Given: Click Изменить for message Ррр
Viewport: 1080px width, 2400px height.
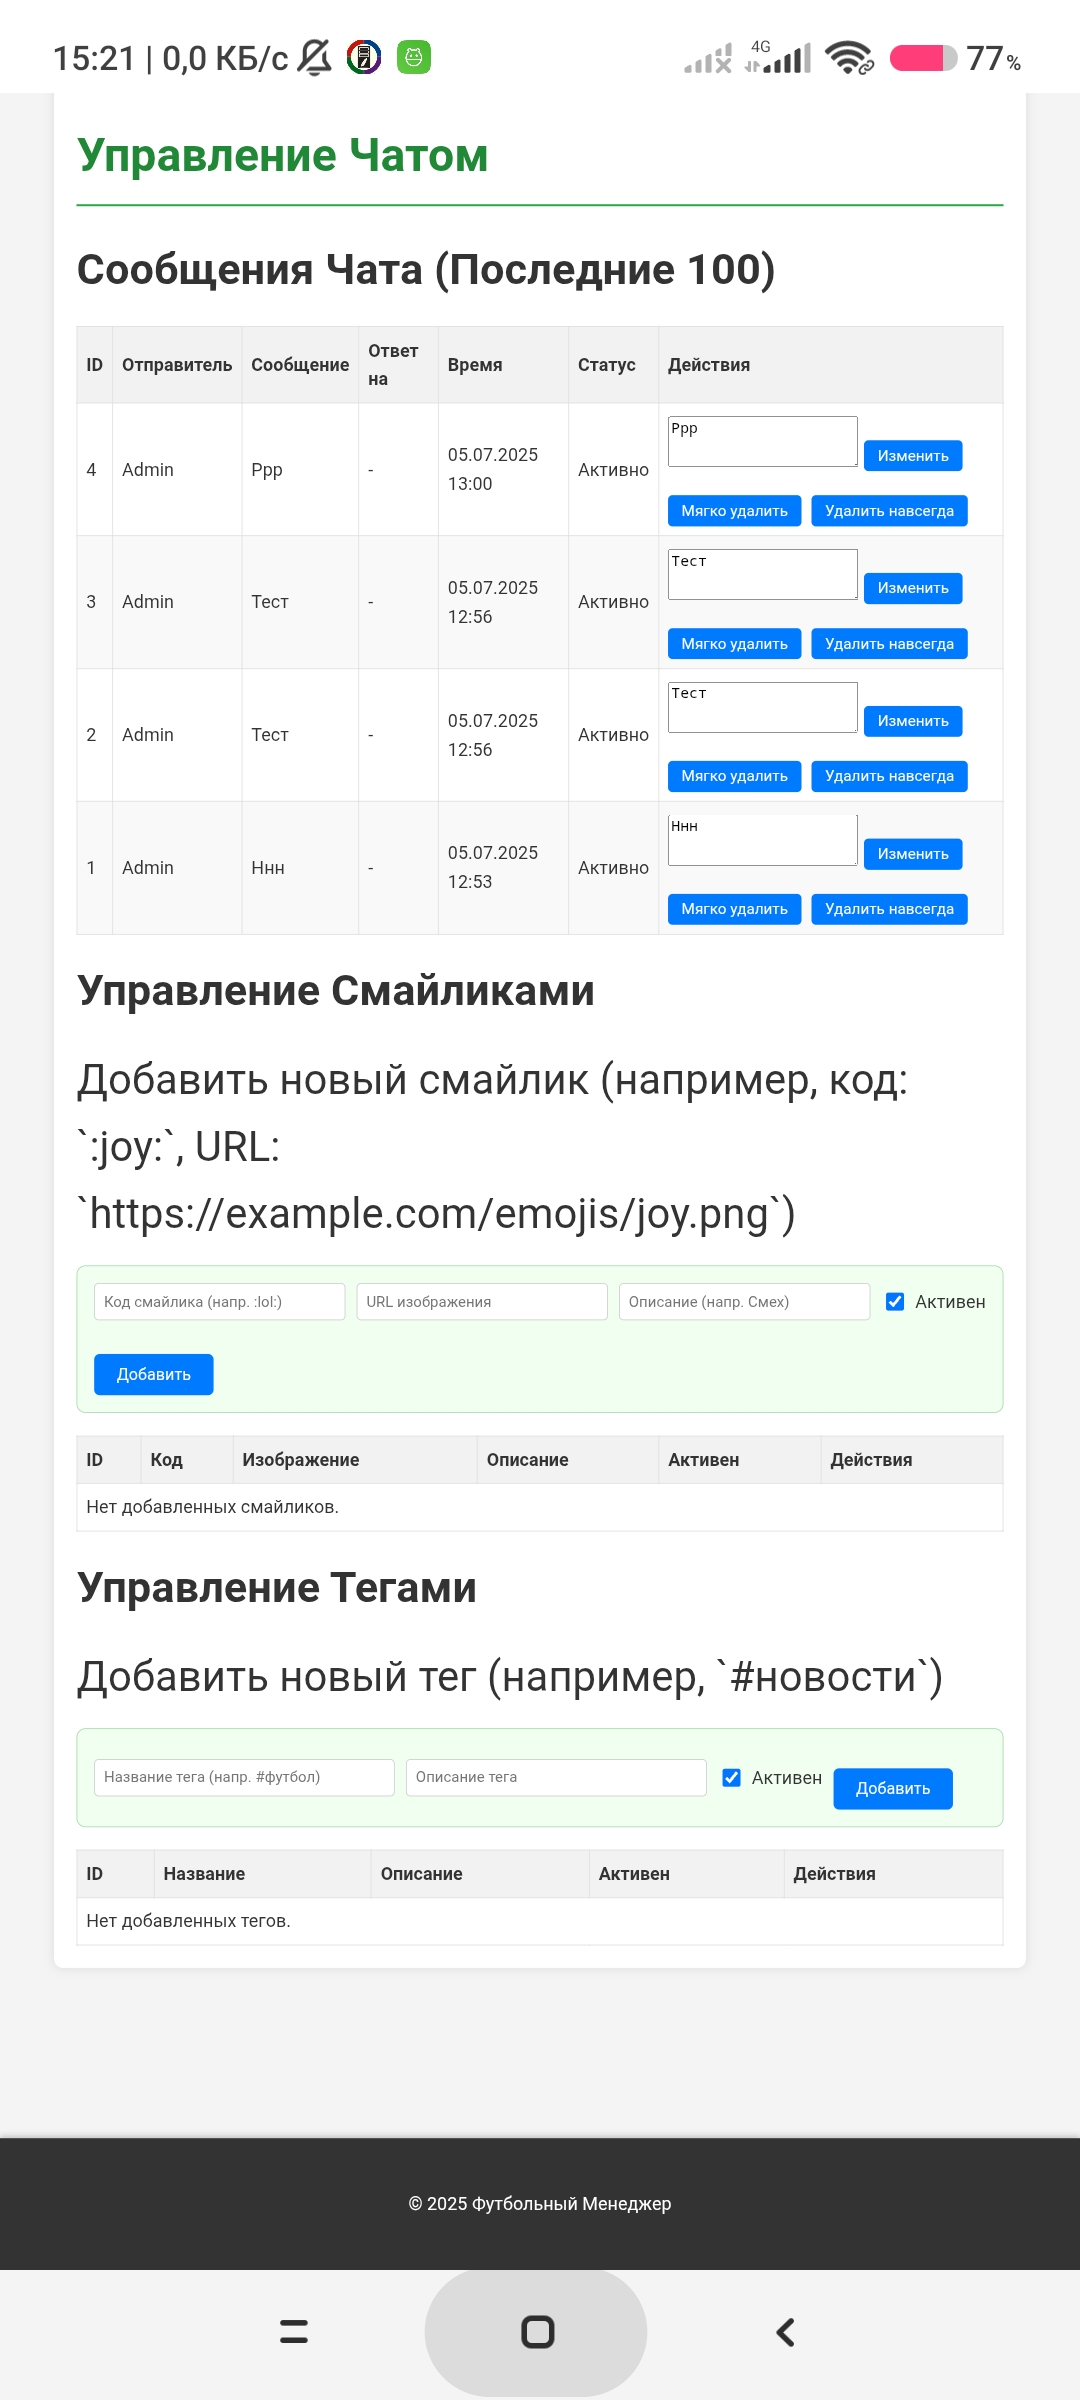Looking at the screenshot, I should tap(913, 456).
